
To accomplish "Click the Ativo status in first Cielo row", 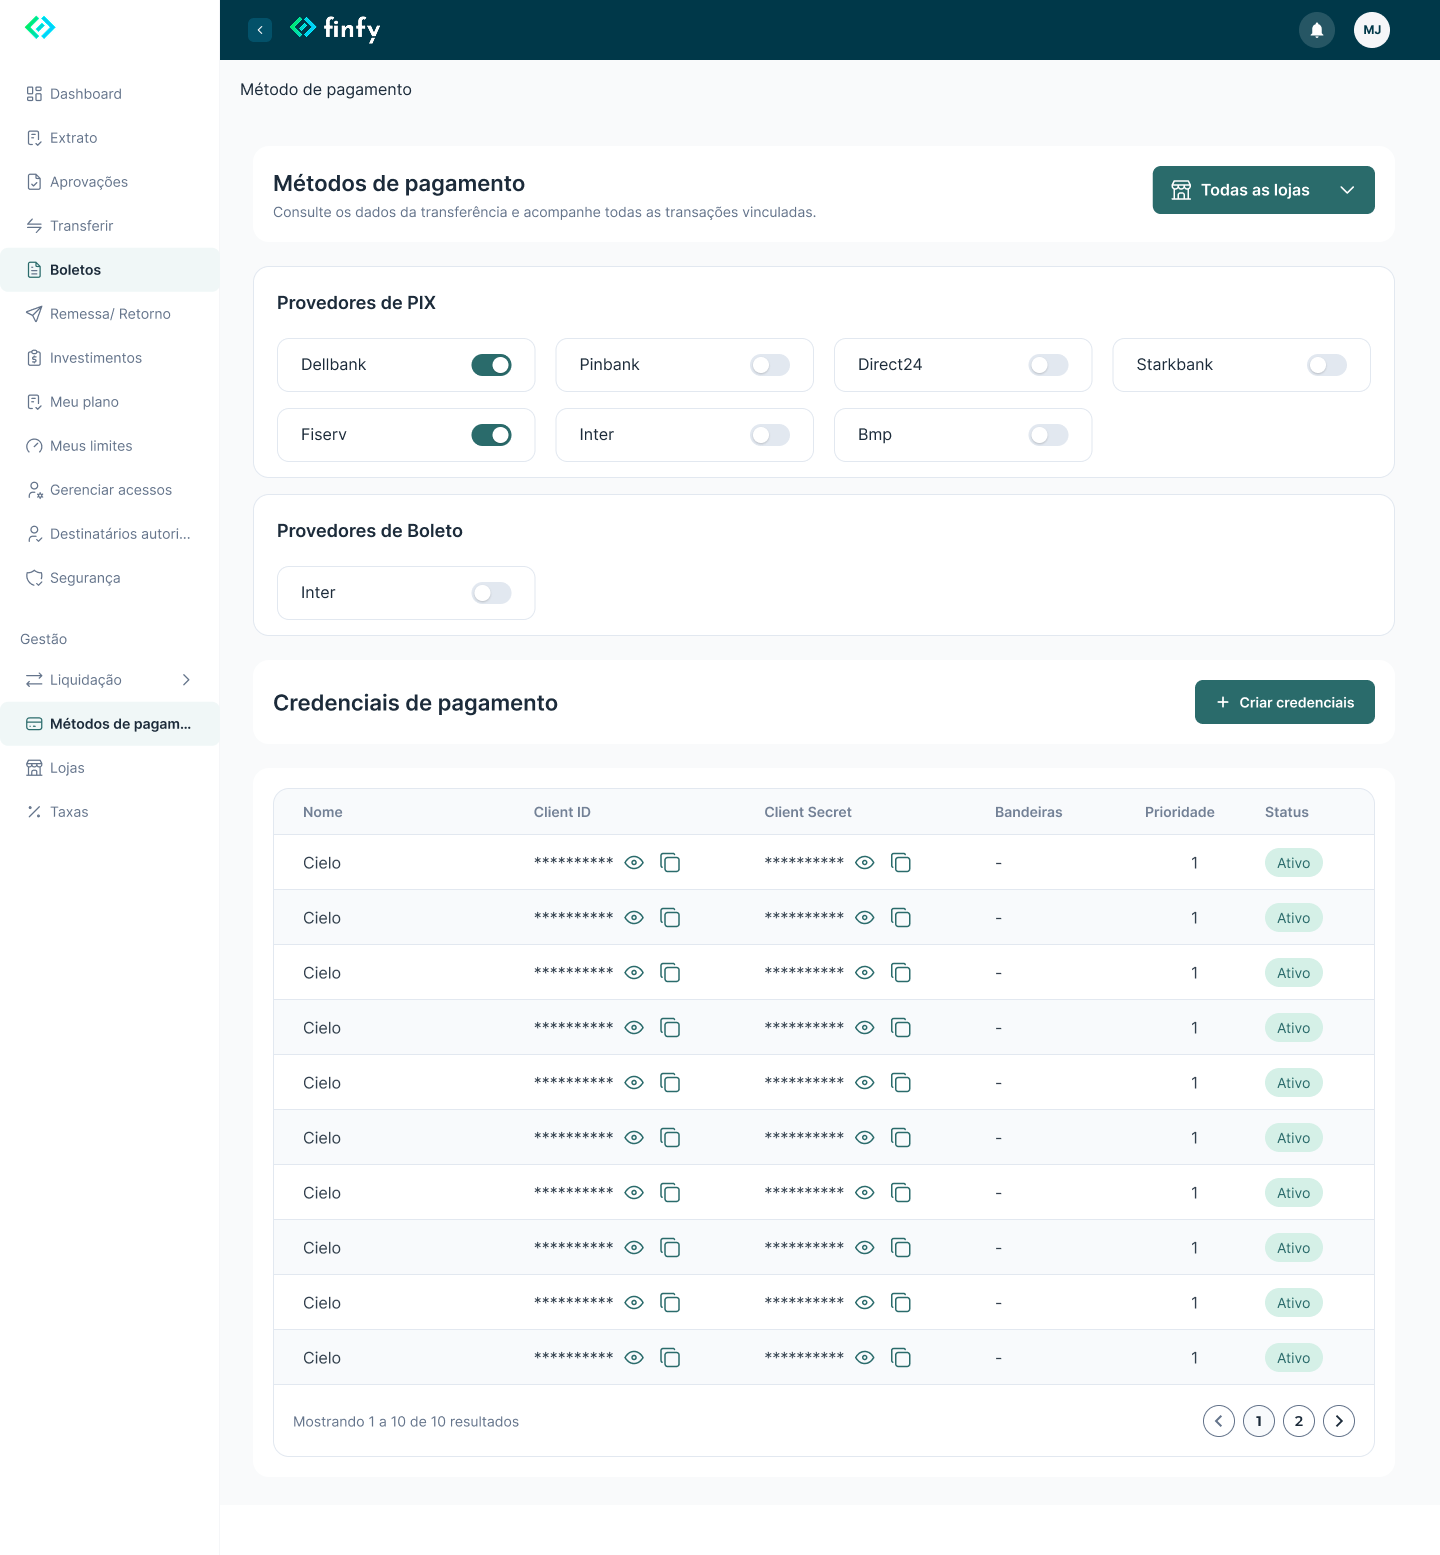I will point(1293,863).
